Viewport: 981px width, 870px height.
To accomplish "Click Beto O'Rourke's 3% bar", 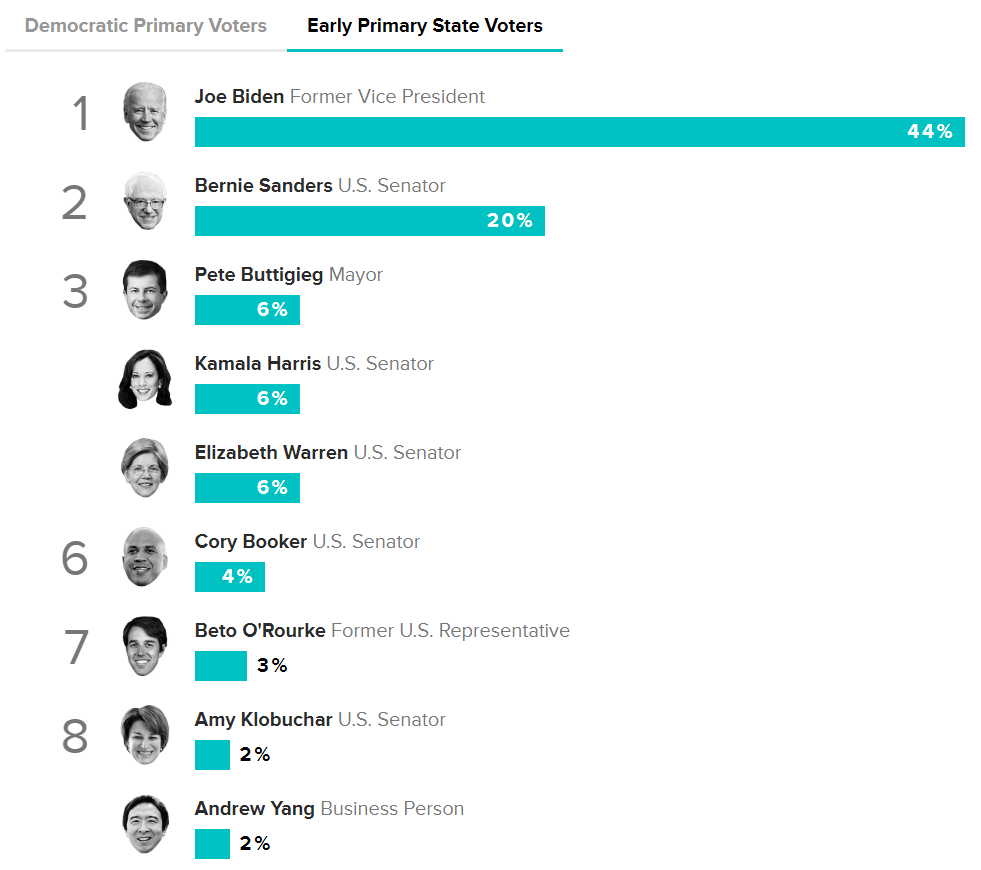I will [220, 666].
